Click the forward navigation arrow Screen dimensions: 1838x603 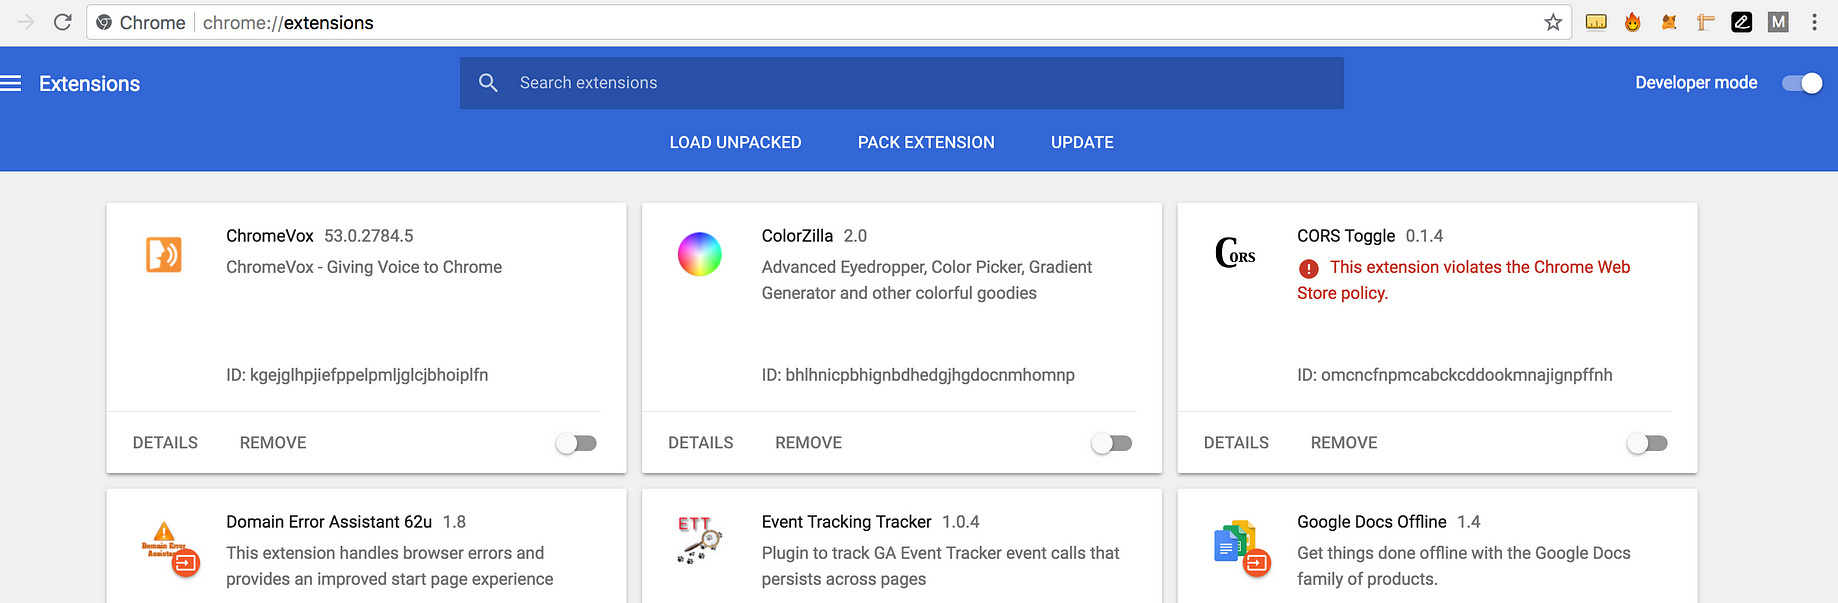[x=26, y=22]
